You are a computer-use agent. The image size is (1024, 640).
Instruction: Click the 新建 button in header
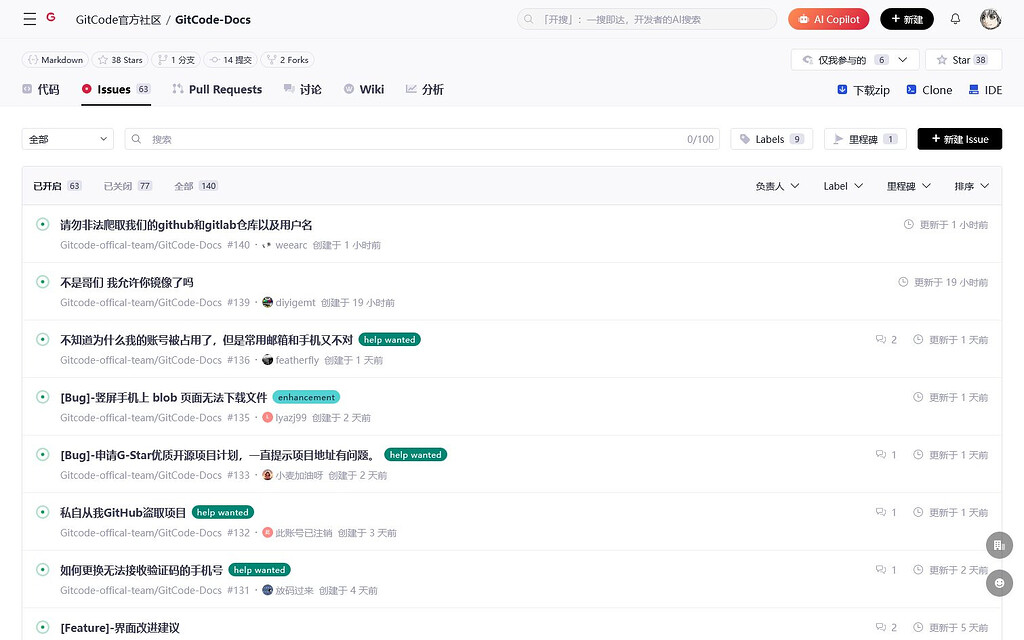pos(906,20)
